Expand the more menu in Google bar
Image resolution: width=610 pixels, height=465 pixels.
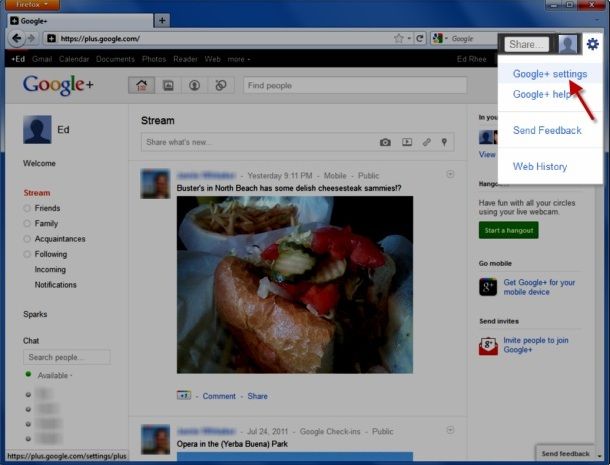pos(239,59)
